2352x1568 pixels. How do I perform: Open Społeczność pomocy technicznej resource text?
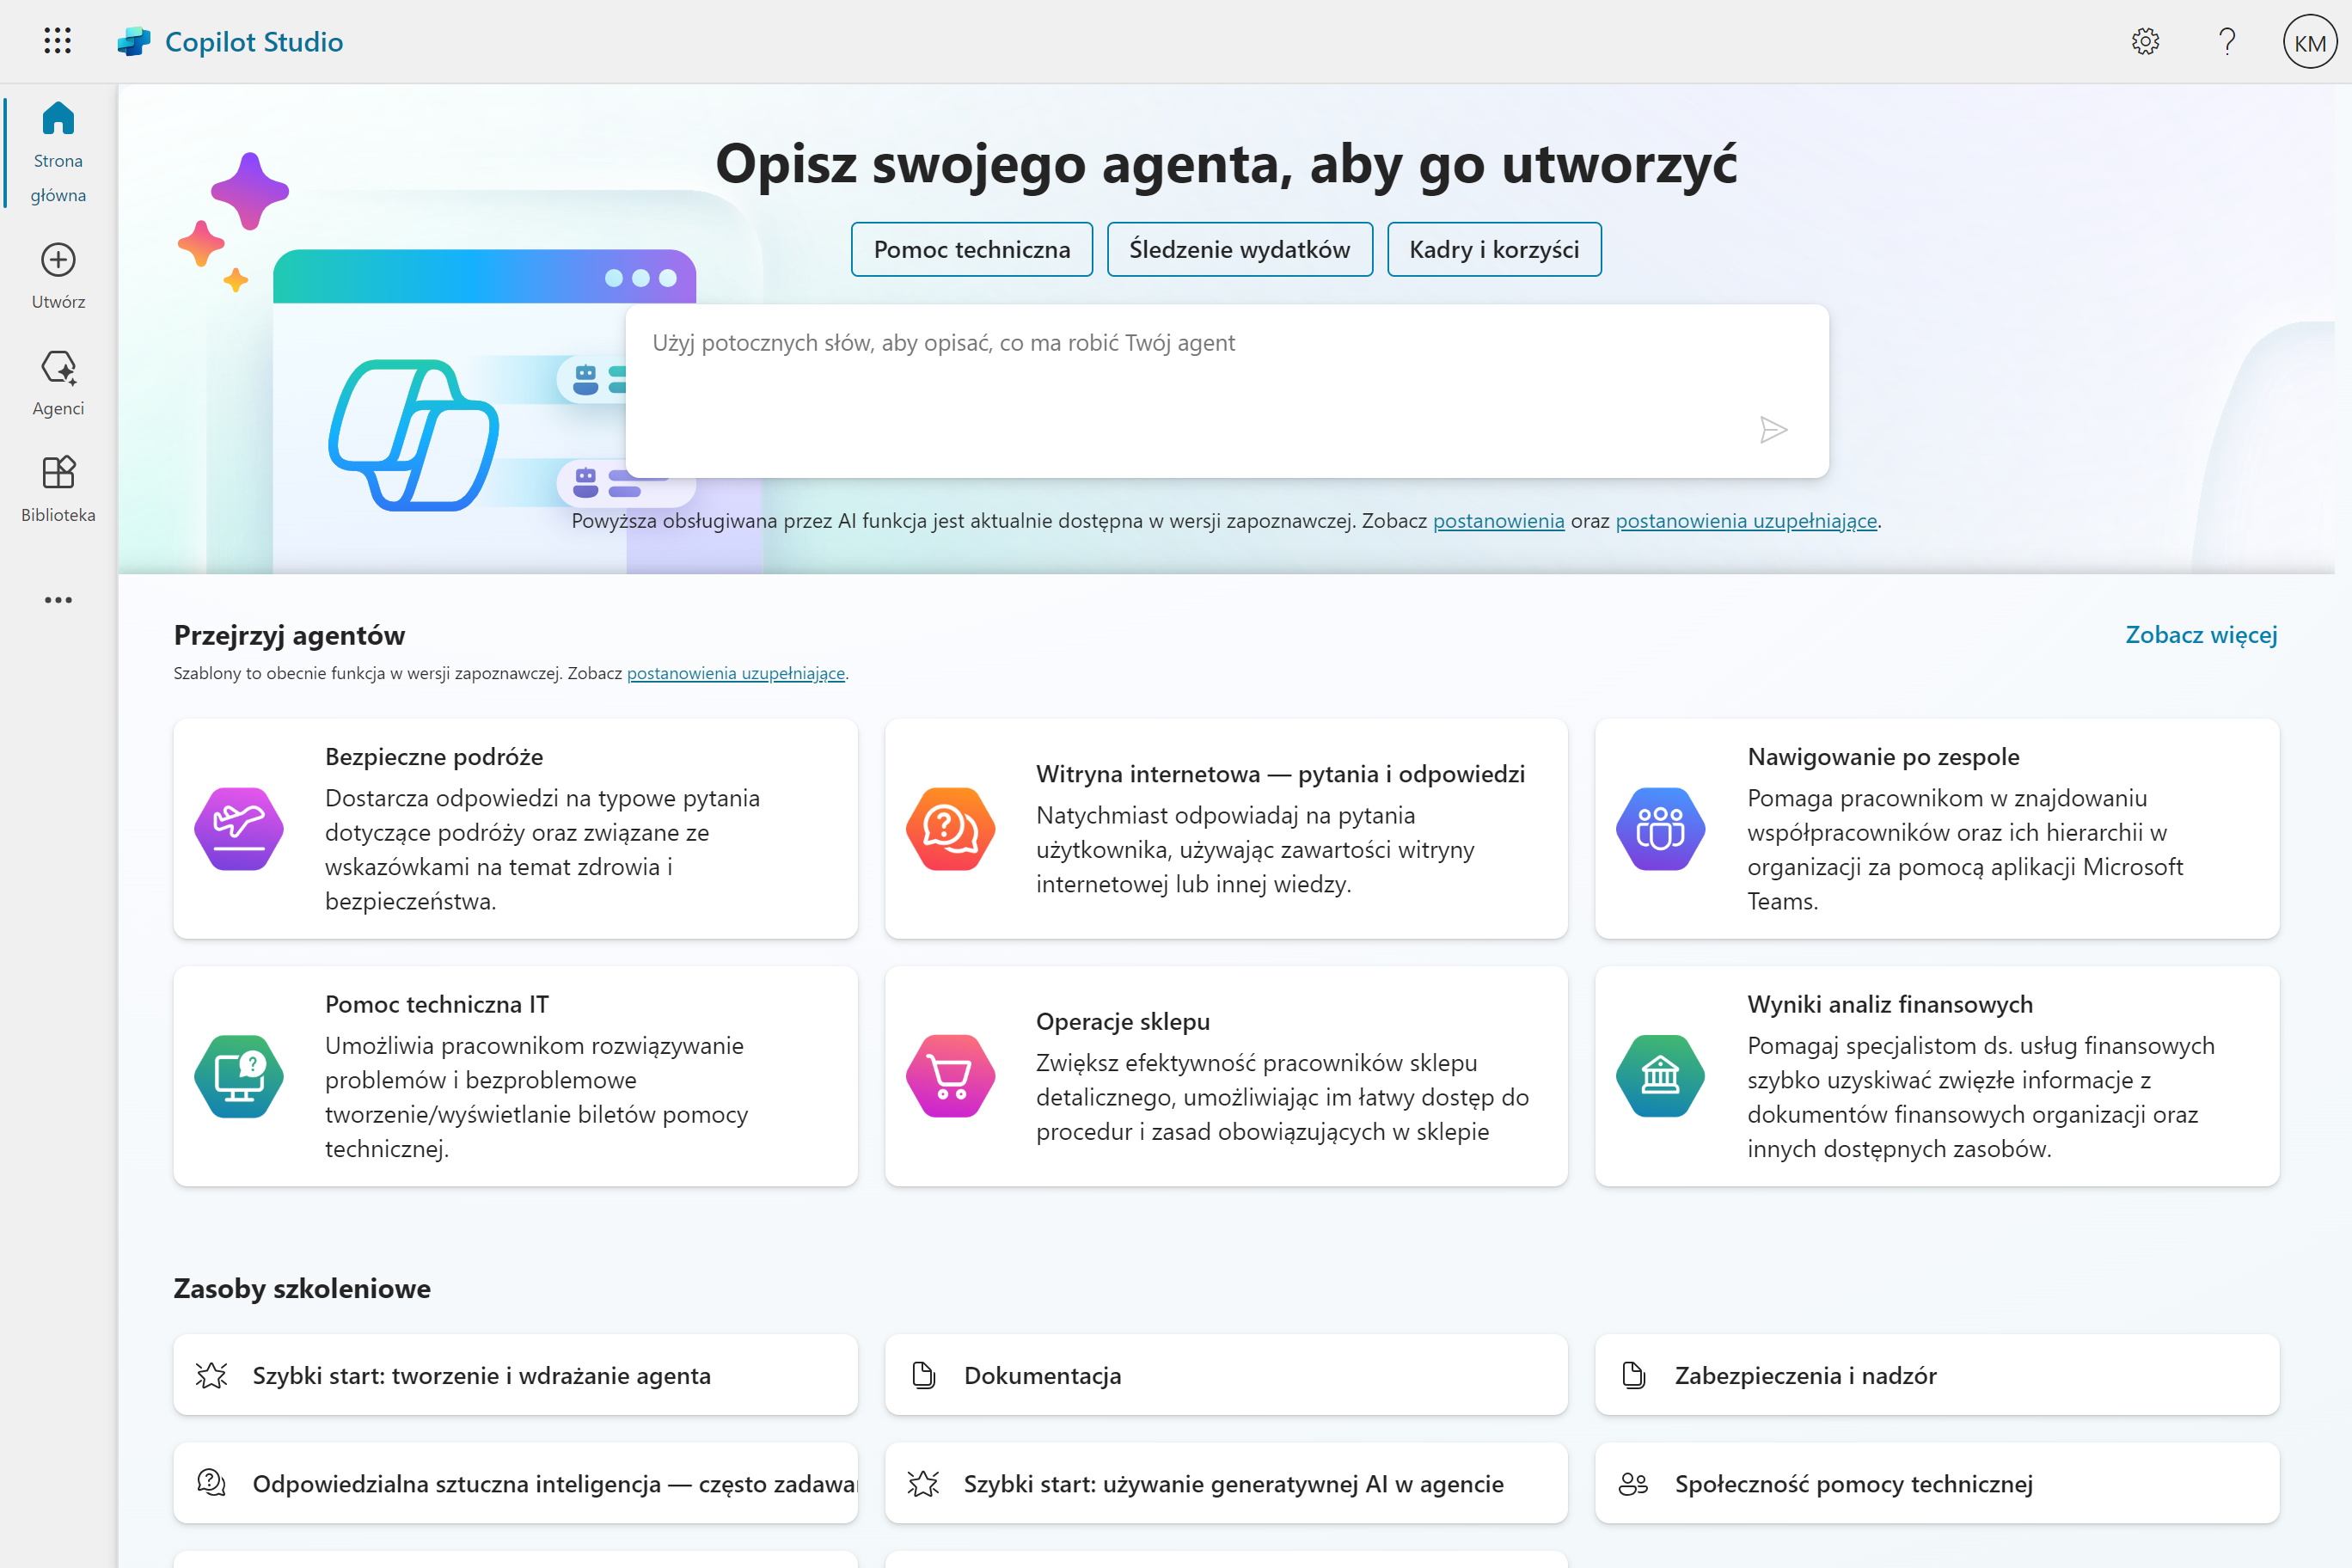click(x=1854, y=1483)
